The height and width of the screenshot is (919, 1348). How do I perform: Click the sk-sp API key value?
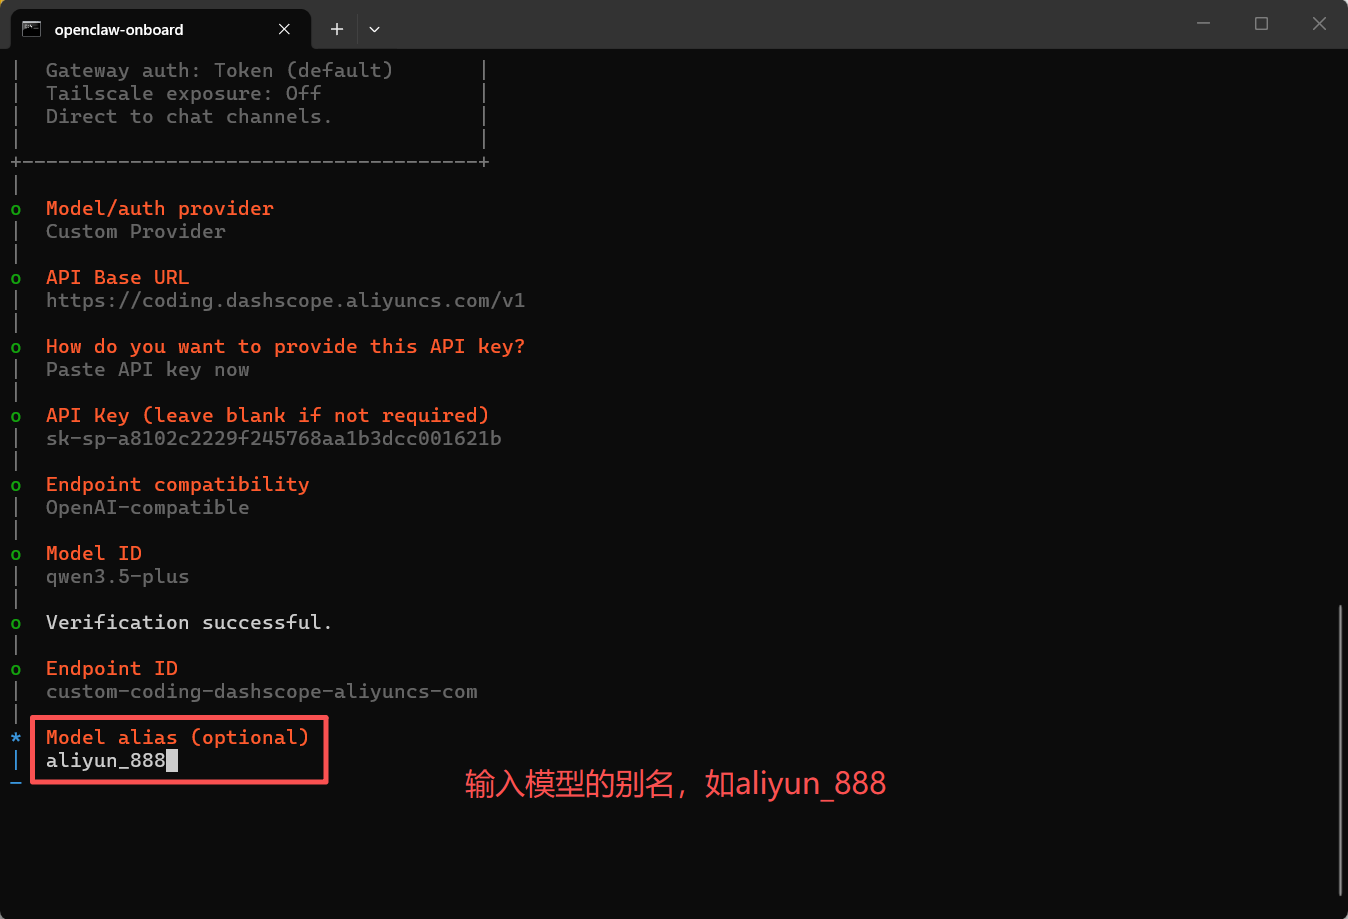pyautogui.click(x=273, y=438)
